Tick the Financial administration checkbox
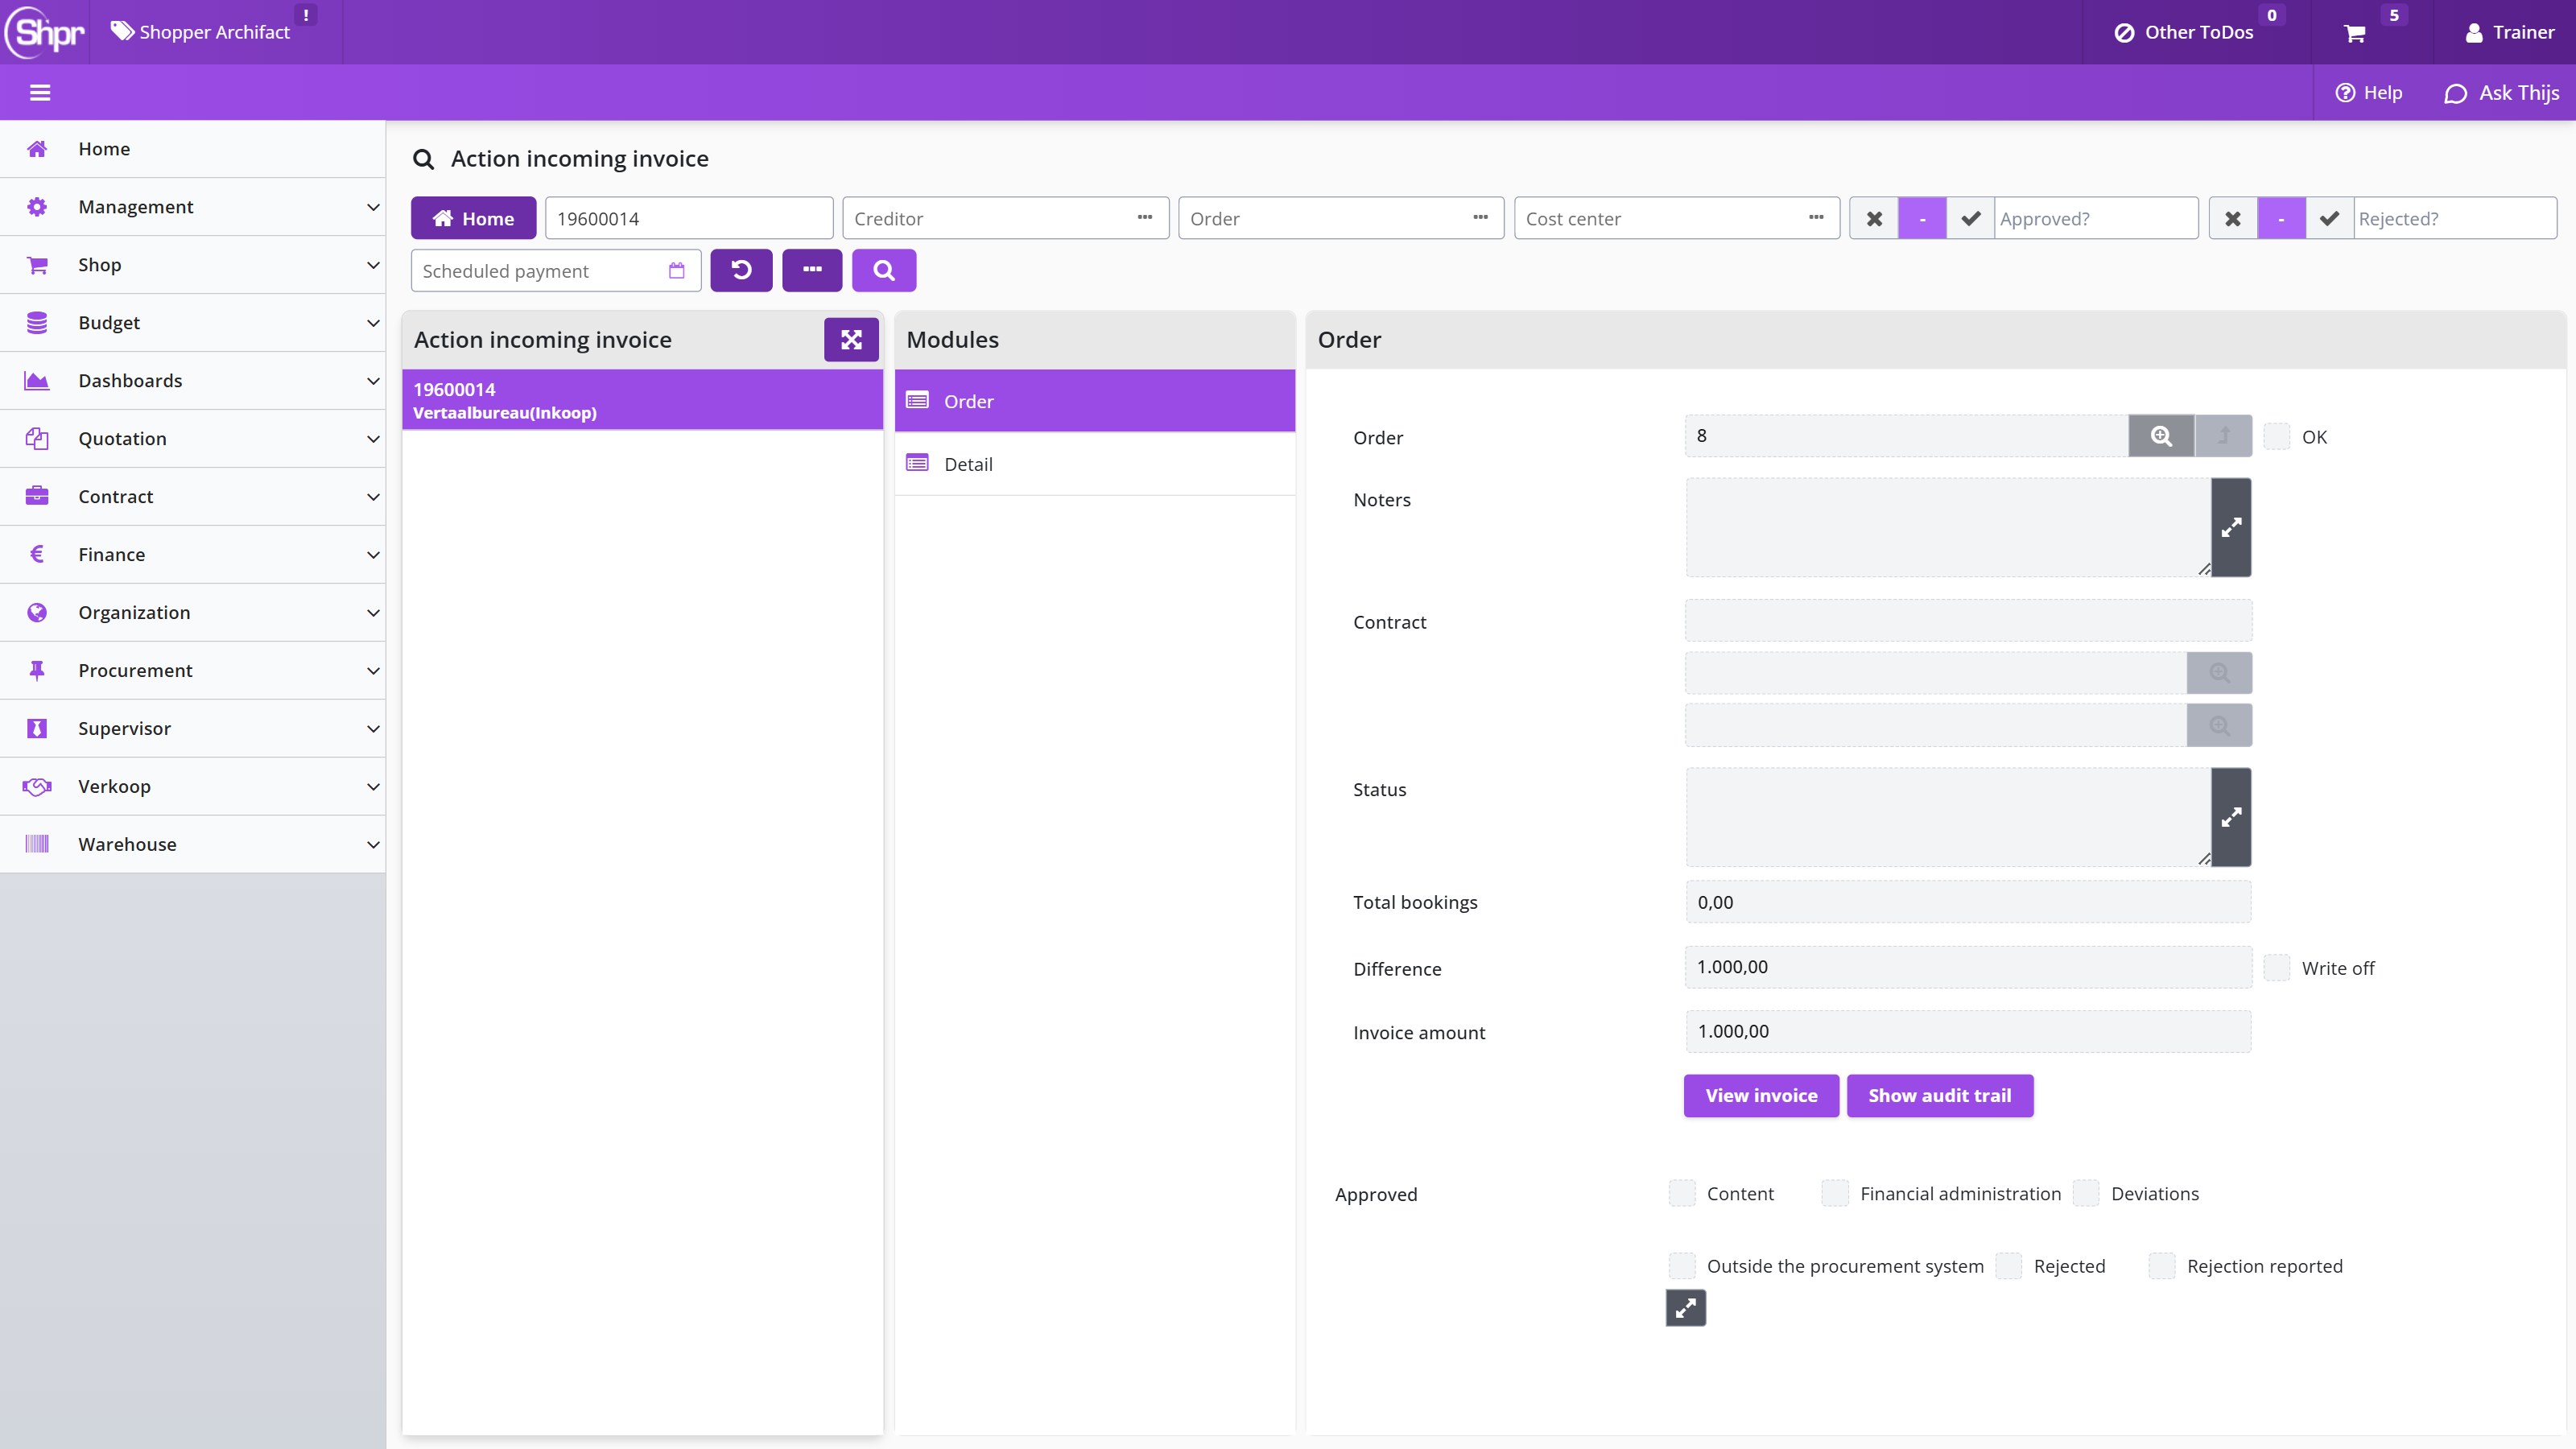2576x1449 pixels. (1835, 1193)
